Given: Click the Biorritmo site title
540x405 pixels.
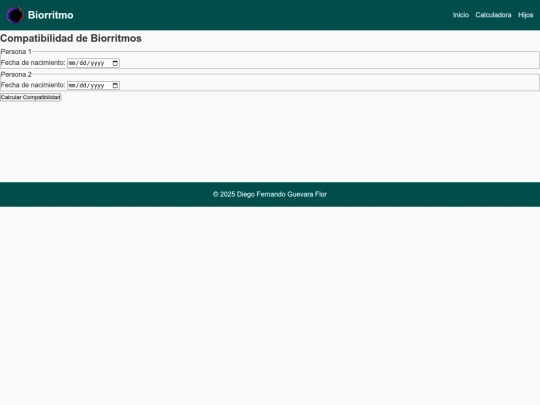Looking at the screenshot, I should pyautogui.click(x=51, y=15).
